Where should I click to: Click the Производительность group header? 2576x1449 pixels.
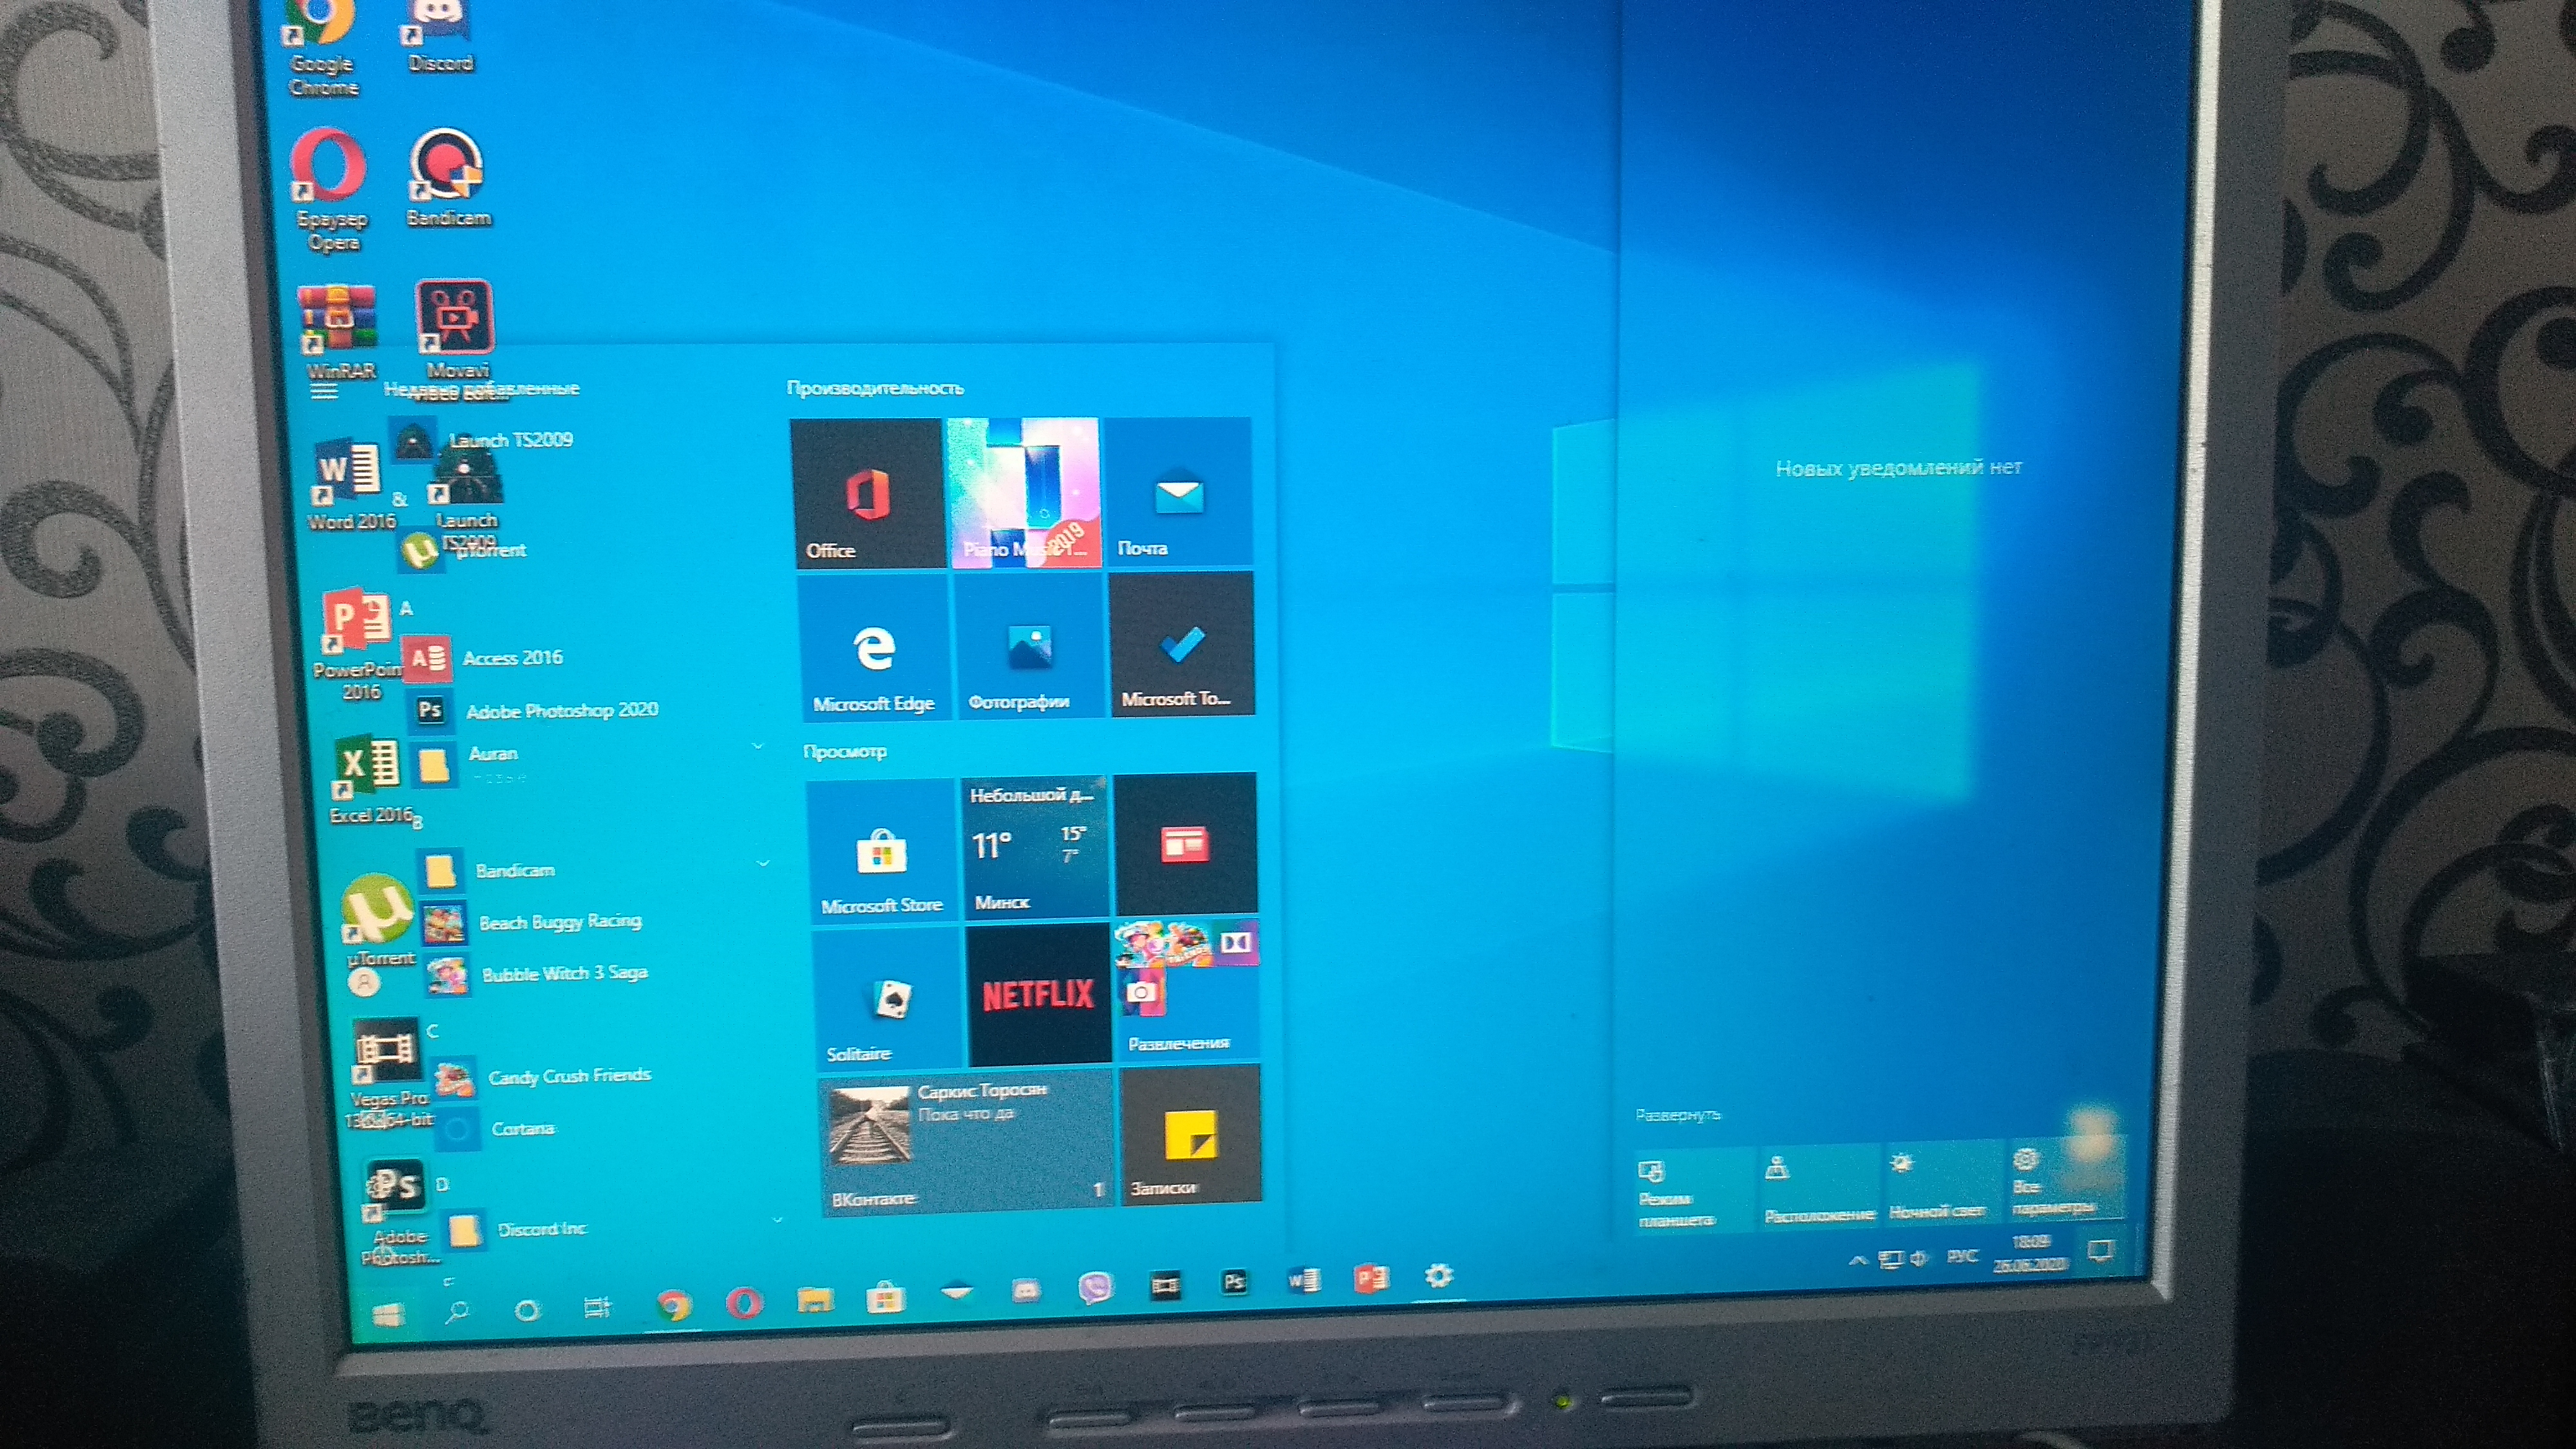click(x=875, y=388)
